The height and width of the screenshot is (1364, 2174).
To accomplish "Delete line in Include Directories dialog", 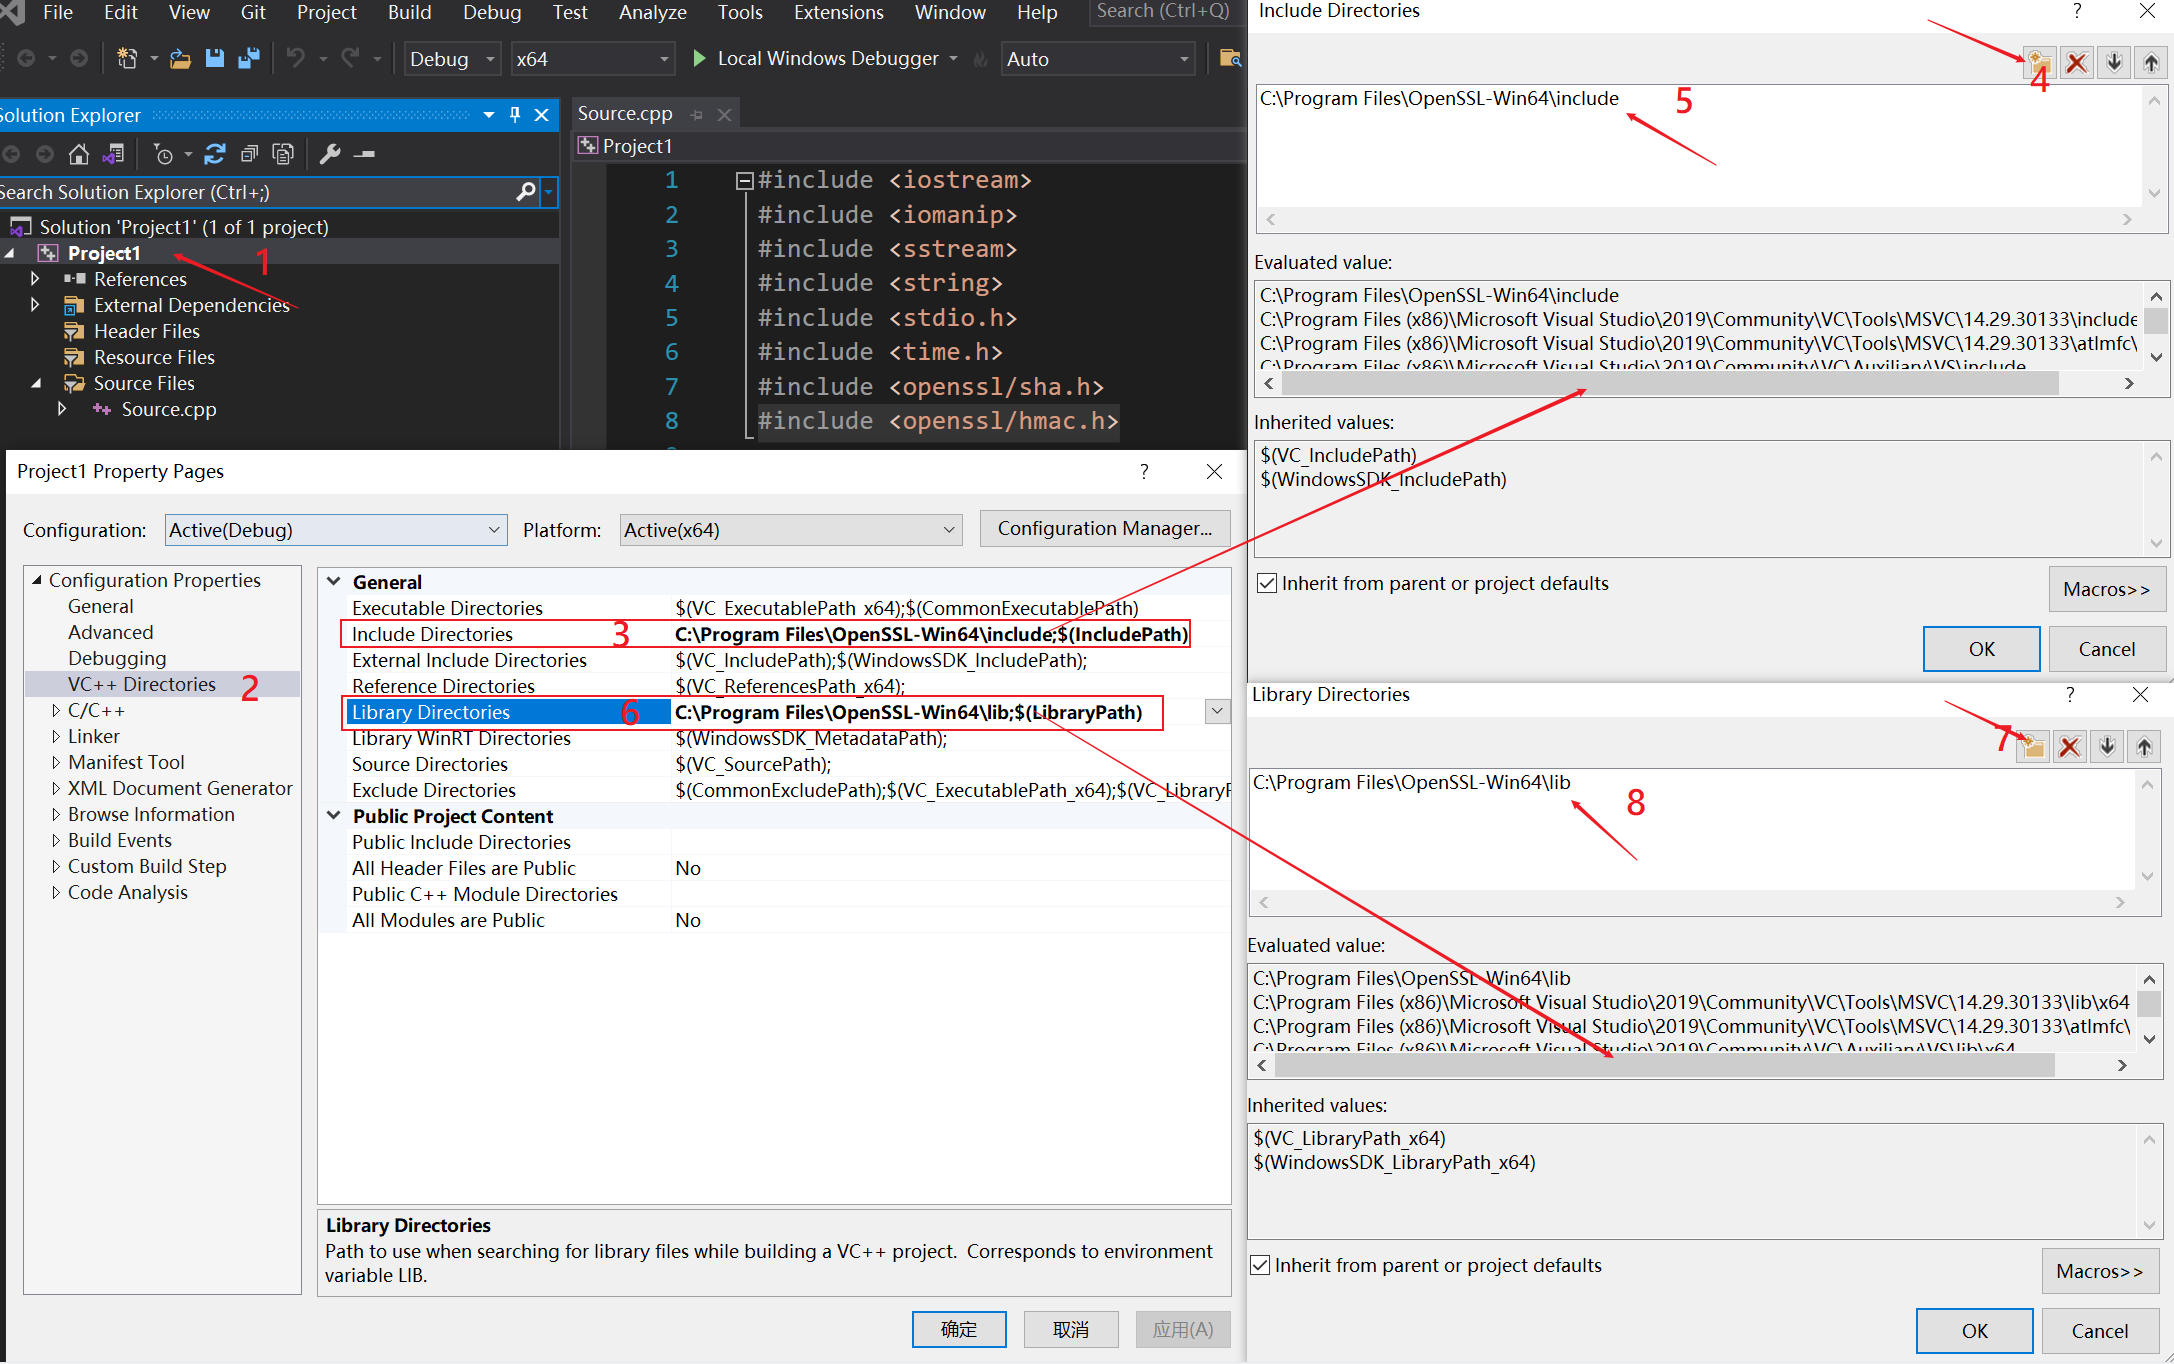I will pos(2077,63).
